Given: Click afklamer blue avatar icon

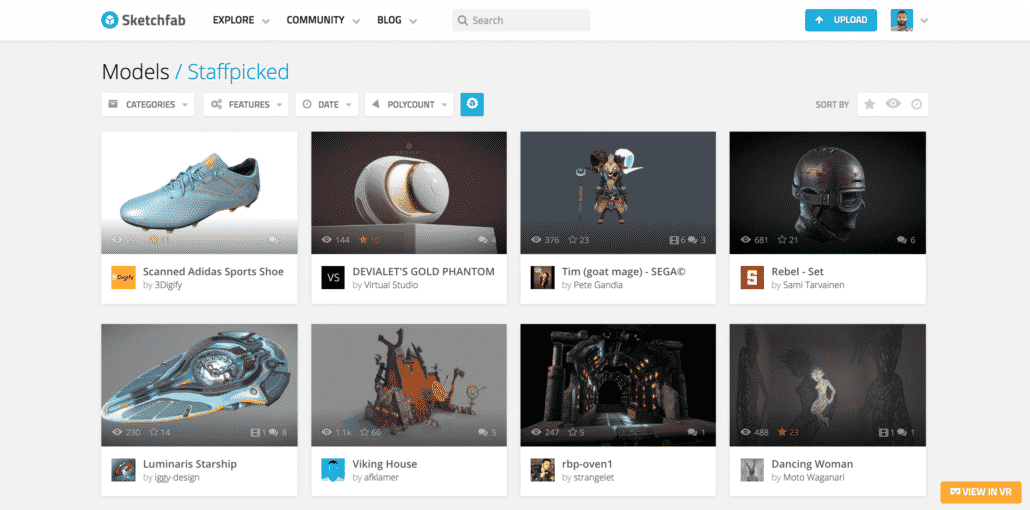Looking at the screenshot, I should (x=333, y=470).
